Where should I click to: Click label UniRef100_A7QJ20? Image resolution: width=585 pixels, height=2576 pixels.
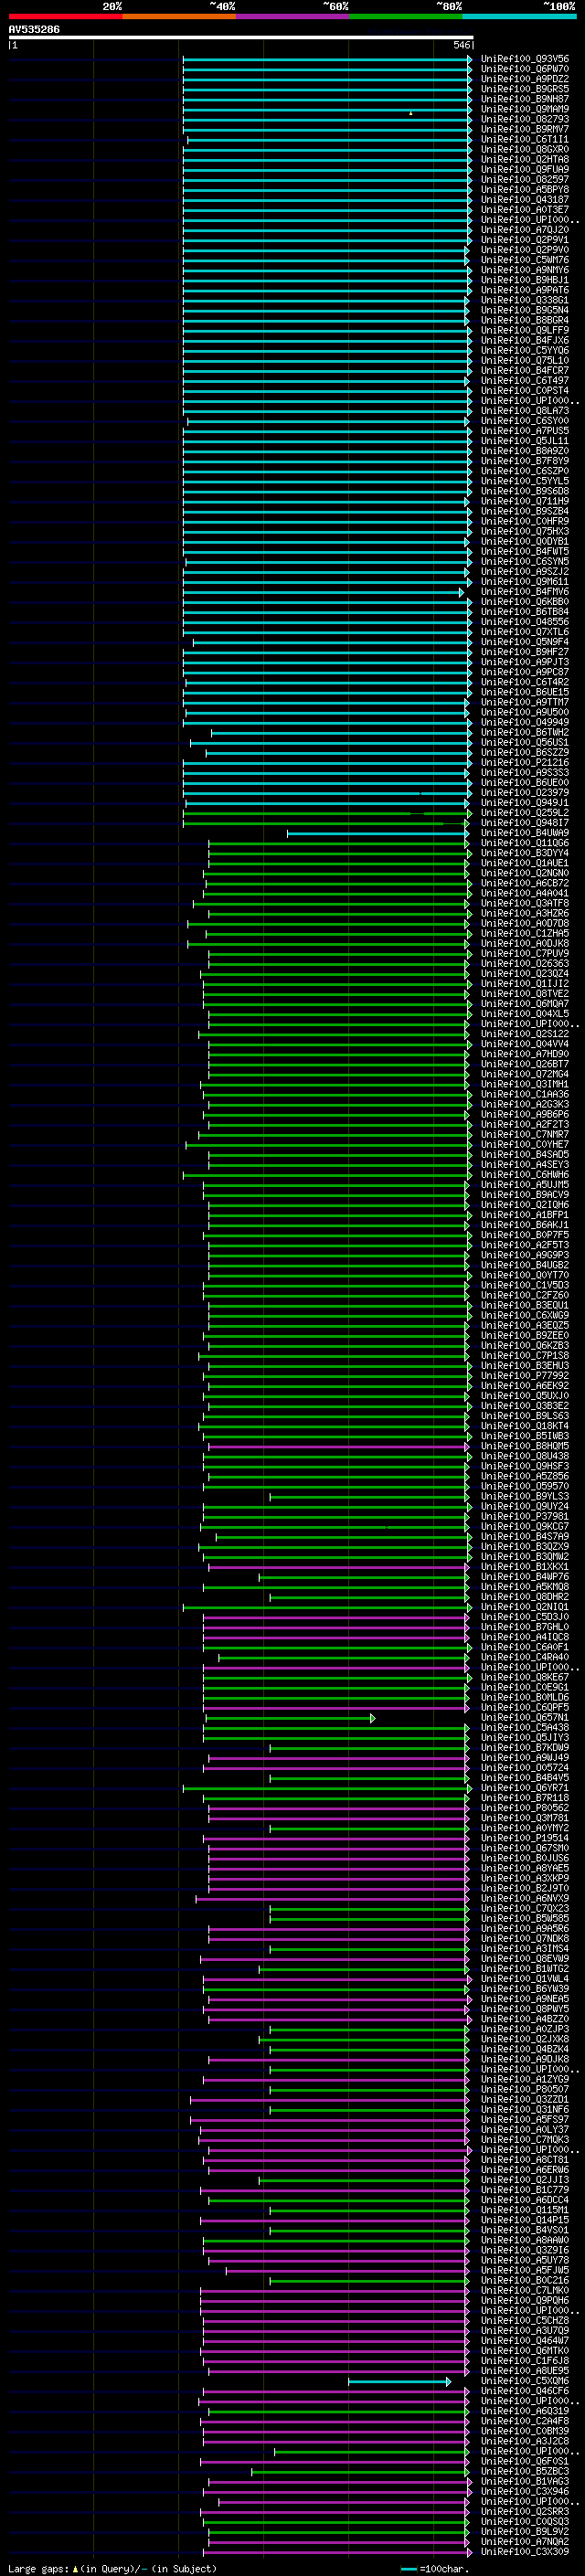(525, 231)
